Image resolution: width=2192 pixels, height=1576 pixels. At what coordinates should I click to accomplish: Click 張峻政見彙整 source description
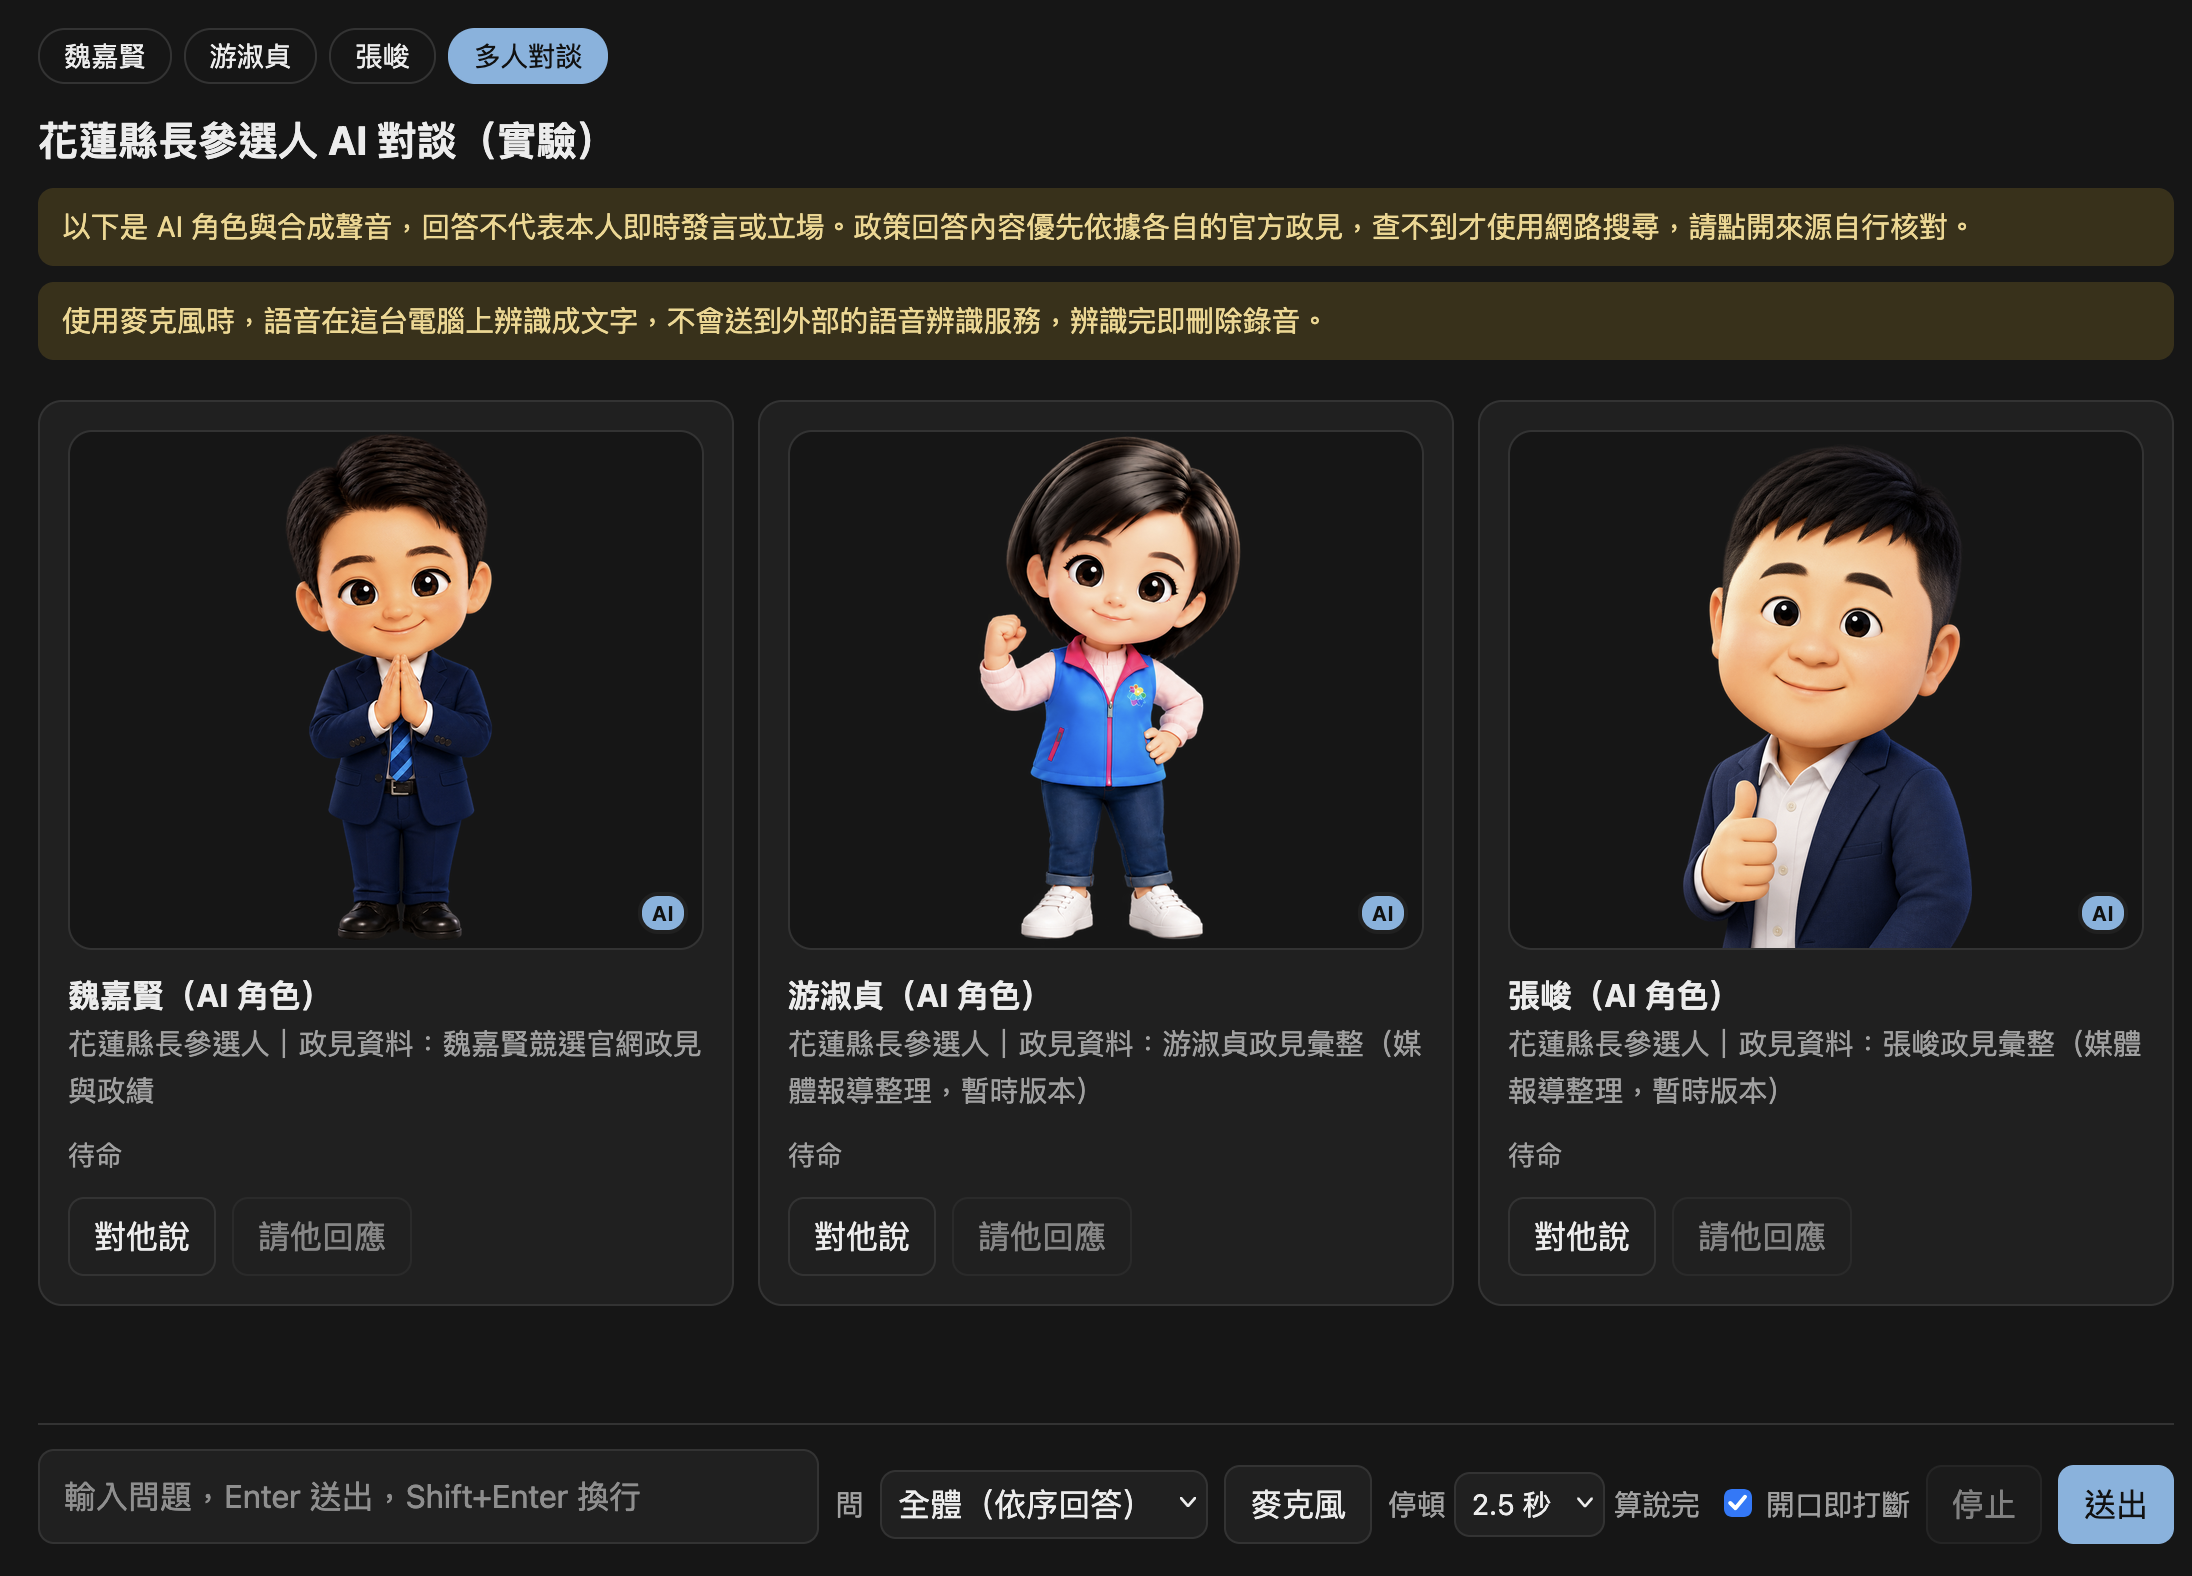tap(1825, 1067)
